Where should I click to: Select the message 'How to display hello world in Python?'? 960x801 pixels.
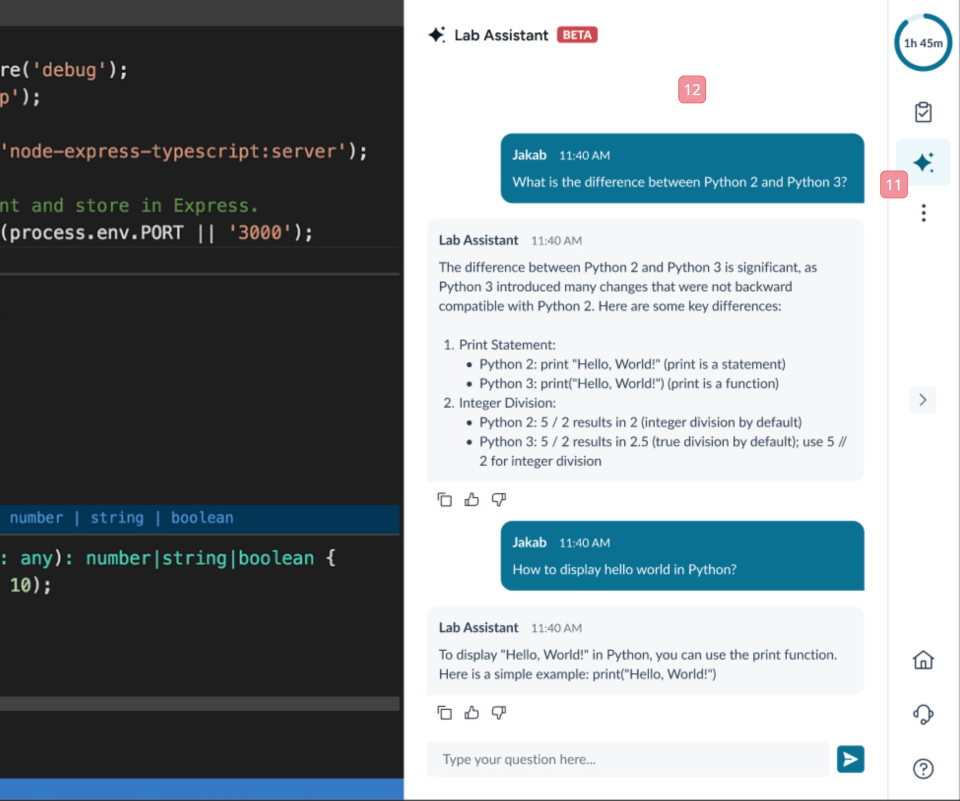624,570
